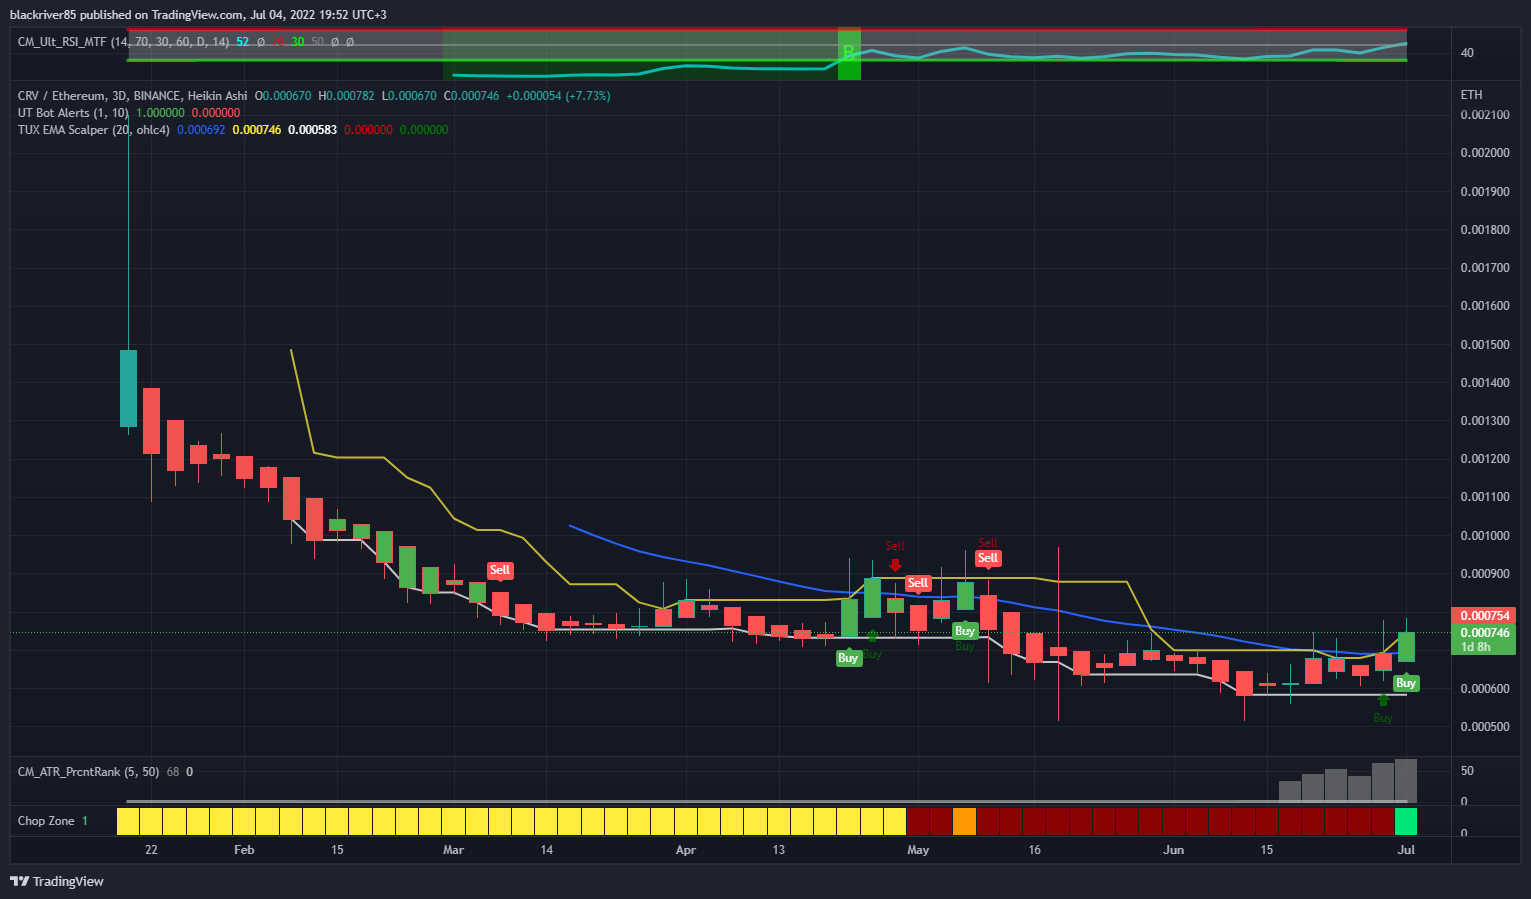Click the TUX EMA value 0.000583 in white
1531x899 pixels.
313,130
